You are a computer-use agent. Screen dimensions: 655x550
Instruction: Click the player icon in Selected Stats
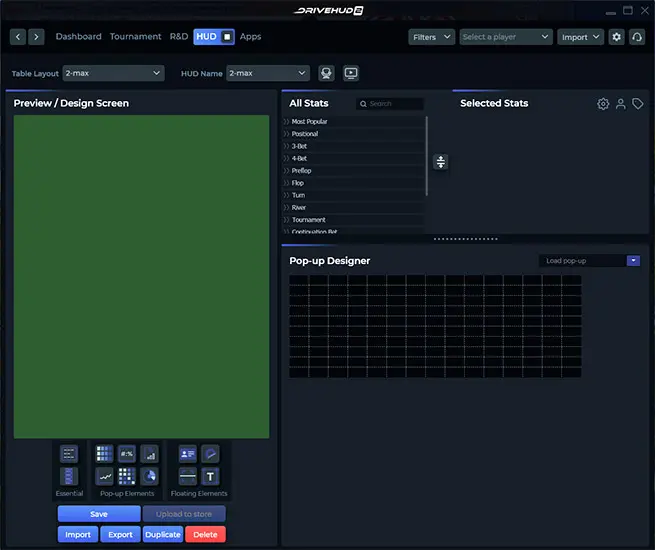point(620,104)
